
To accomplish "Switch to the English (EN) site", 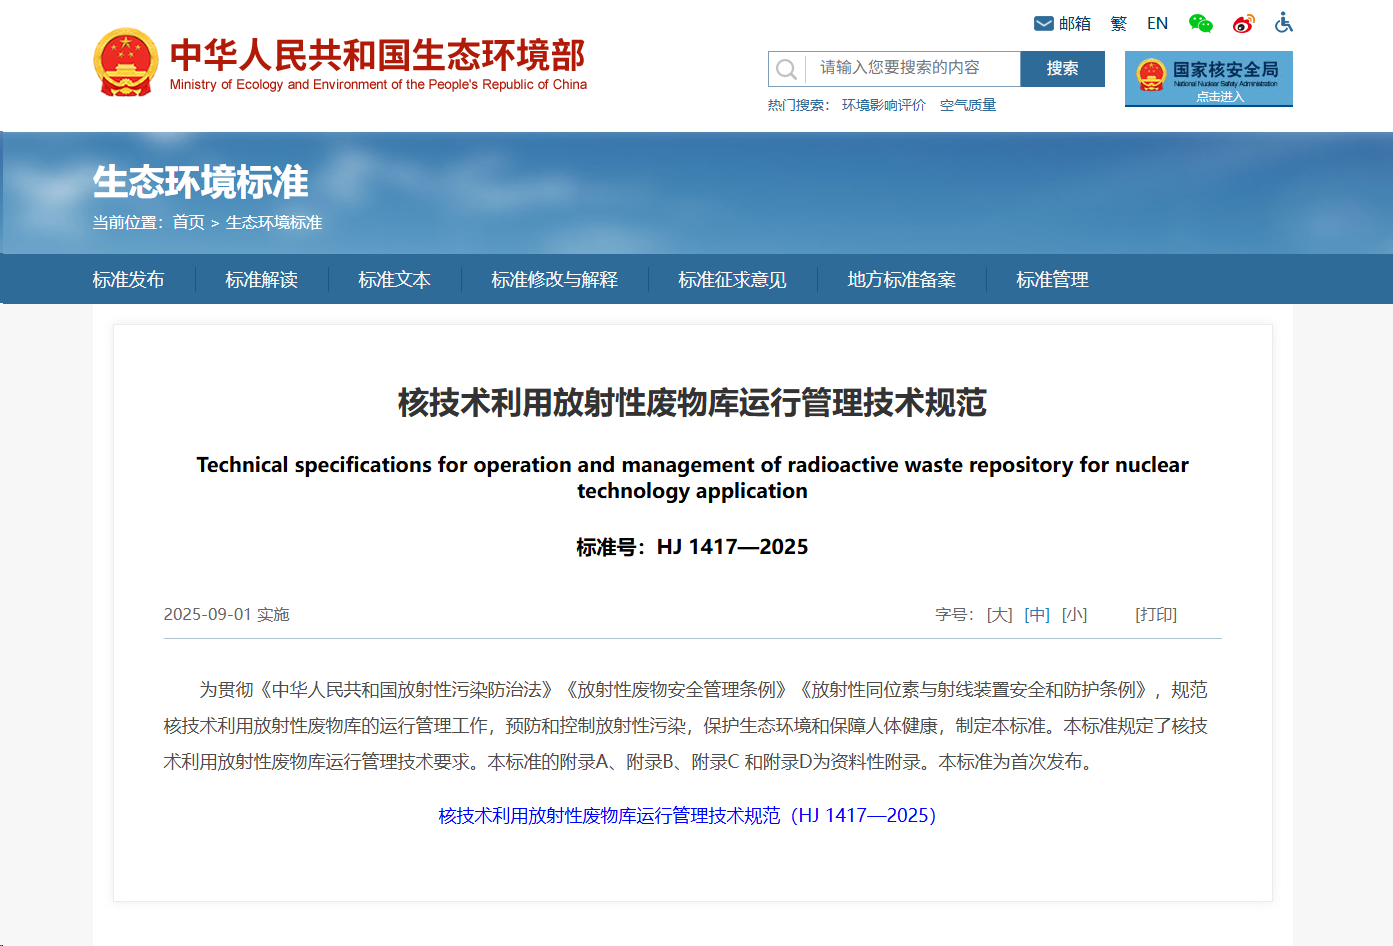I will tap(1157, 23).
